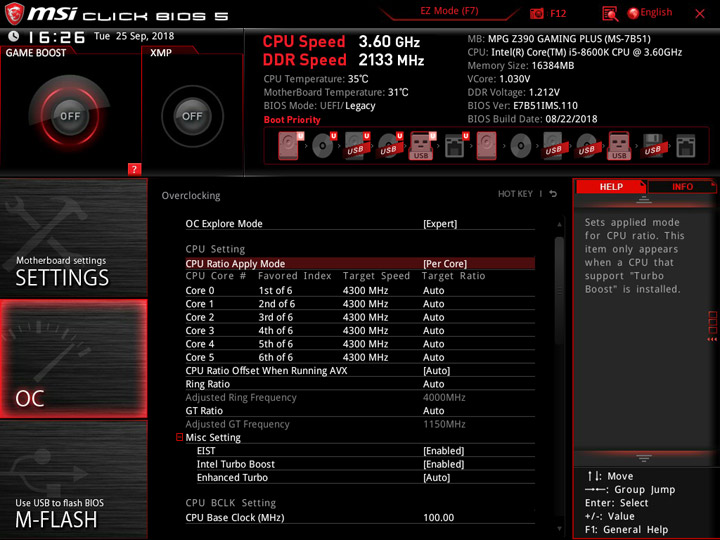Image resolution: width=720 pixels, height=540 pixels.
Task: Click the scrollbar up arrow
Action: pos(559,225)
